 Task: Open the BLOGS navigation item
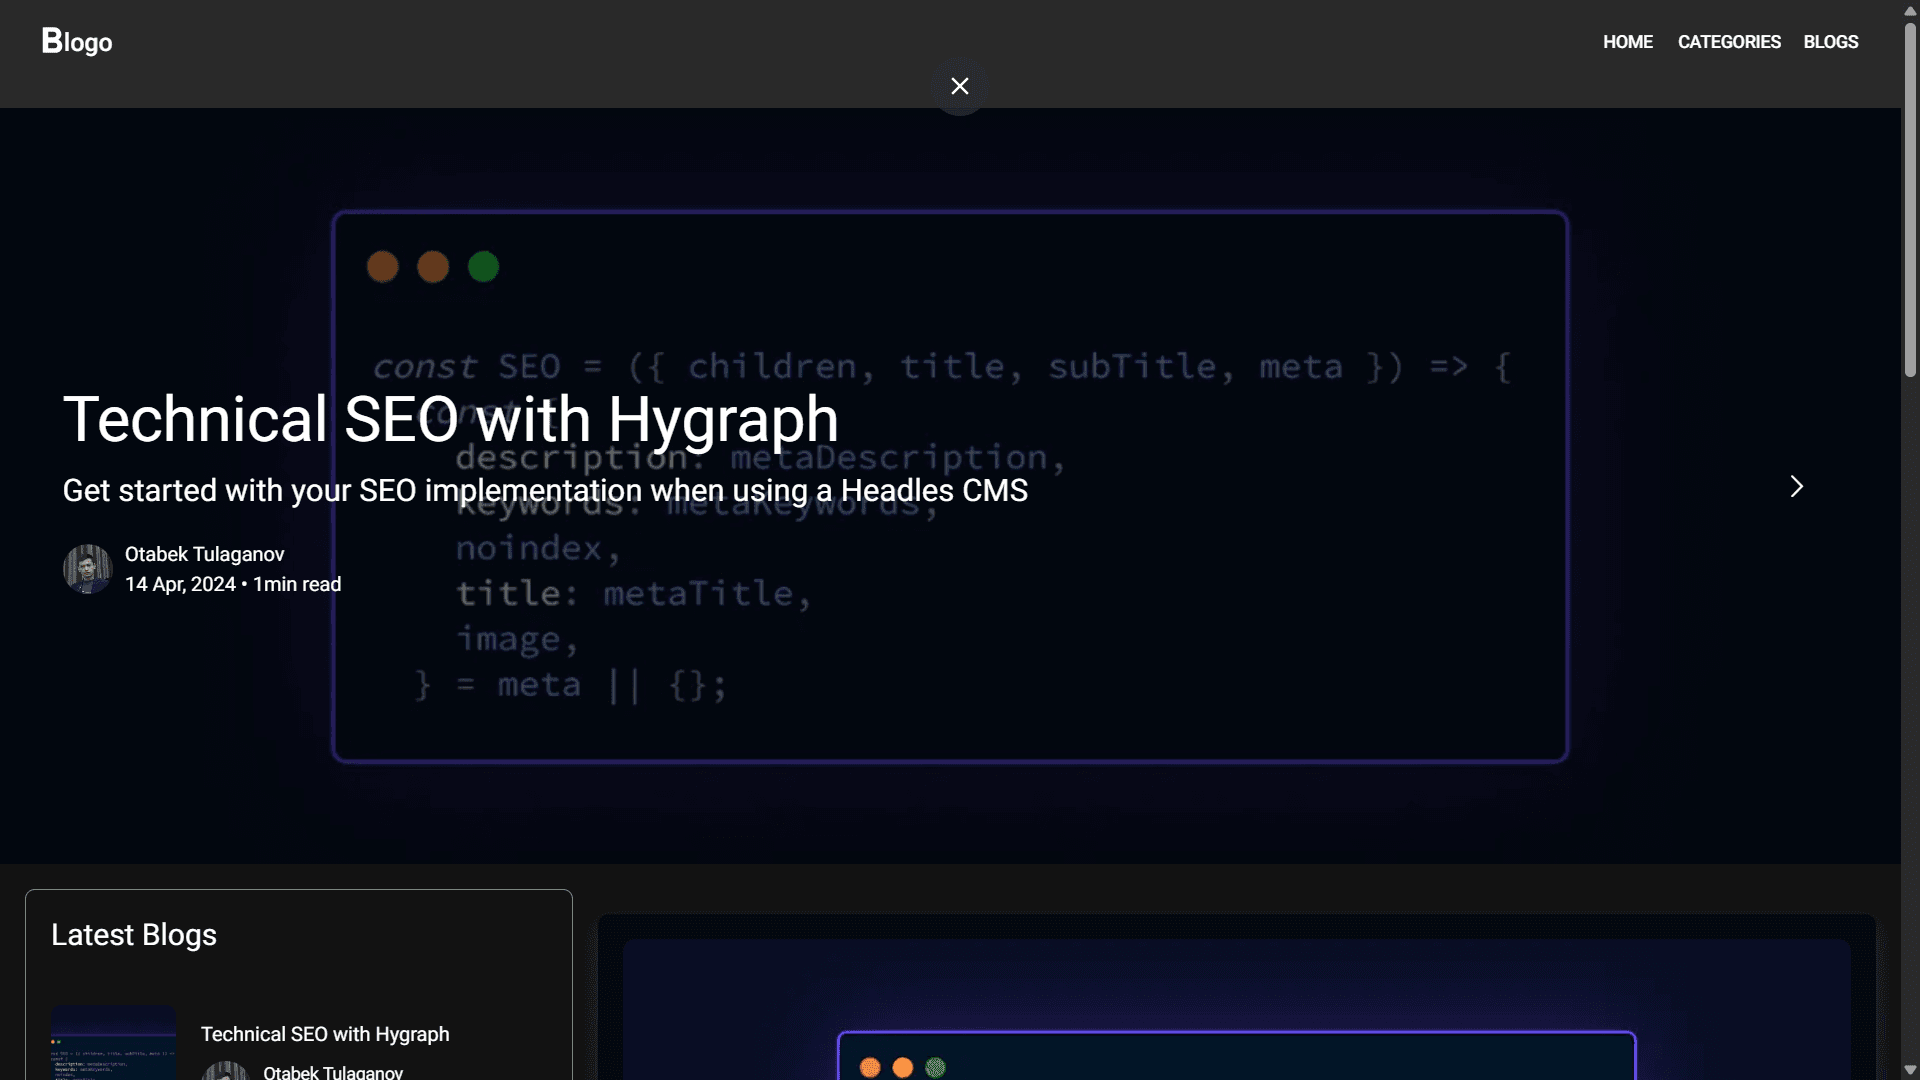pos(1830,41)
